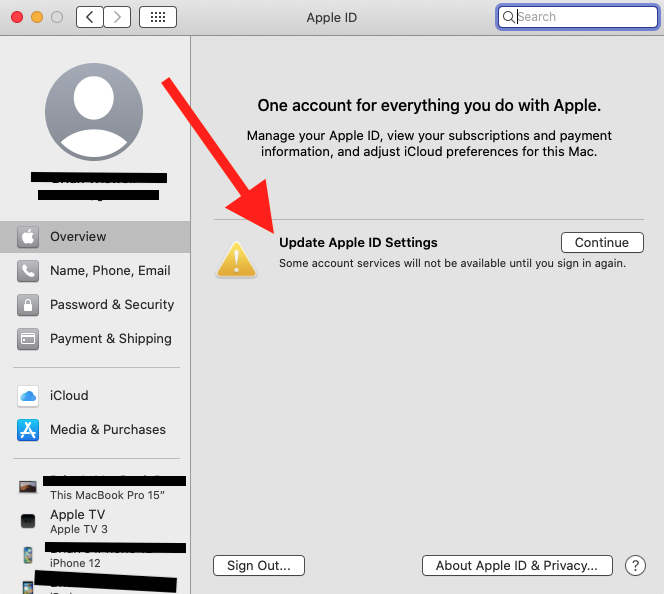The image size is (664, 594).
Task: Click the Apple TV box icon
Action: pyautogui.click(x=28, y=521)
